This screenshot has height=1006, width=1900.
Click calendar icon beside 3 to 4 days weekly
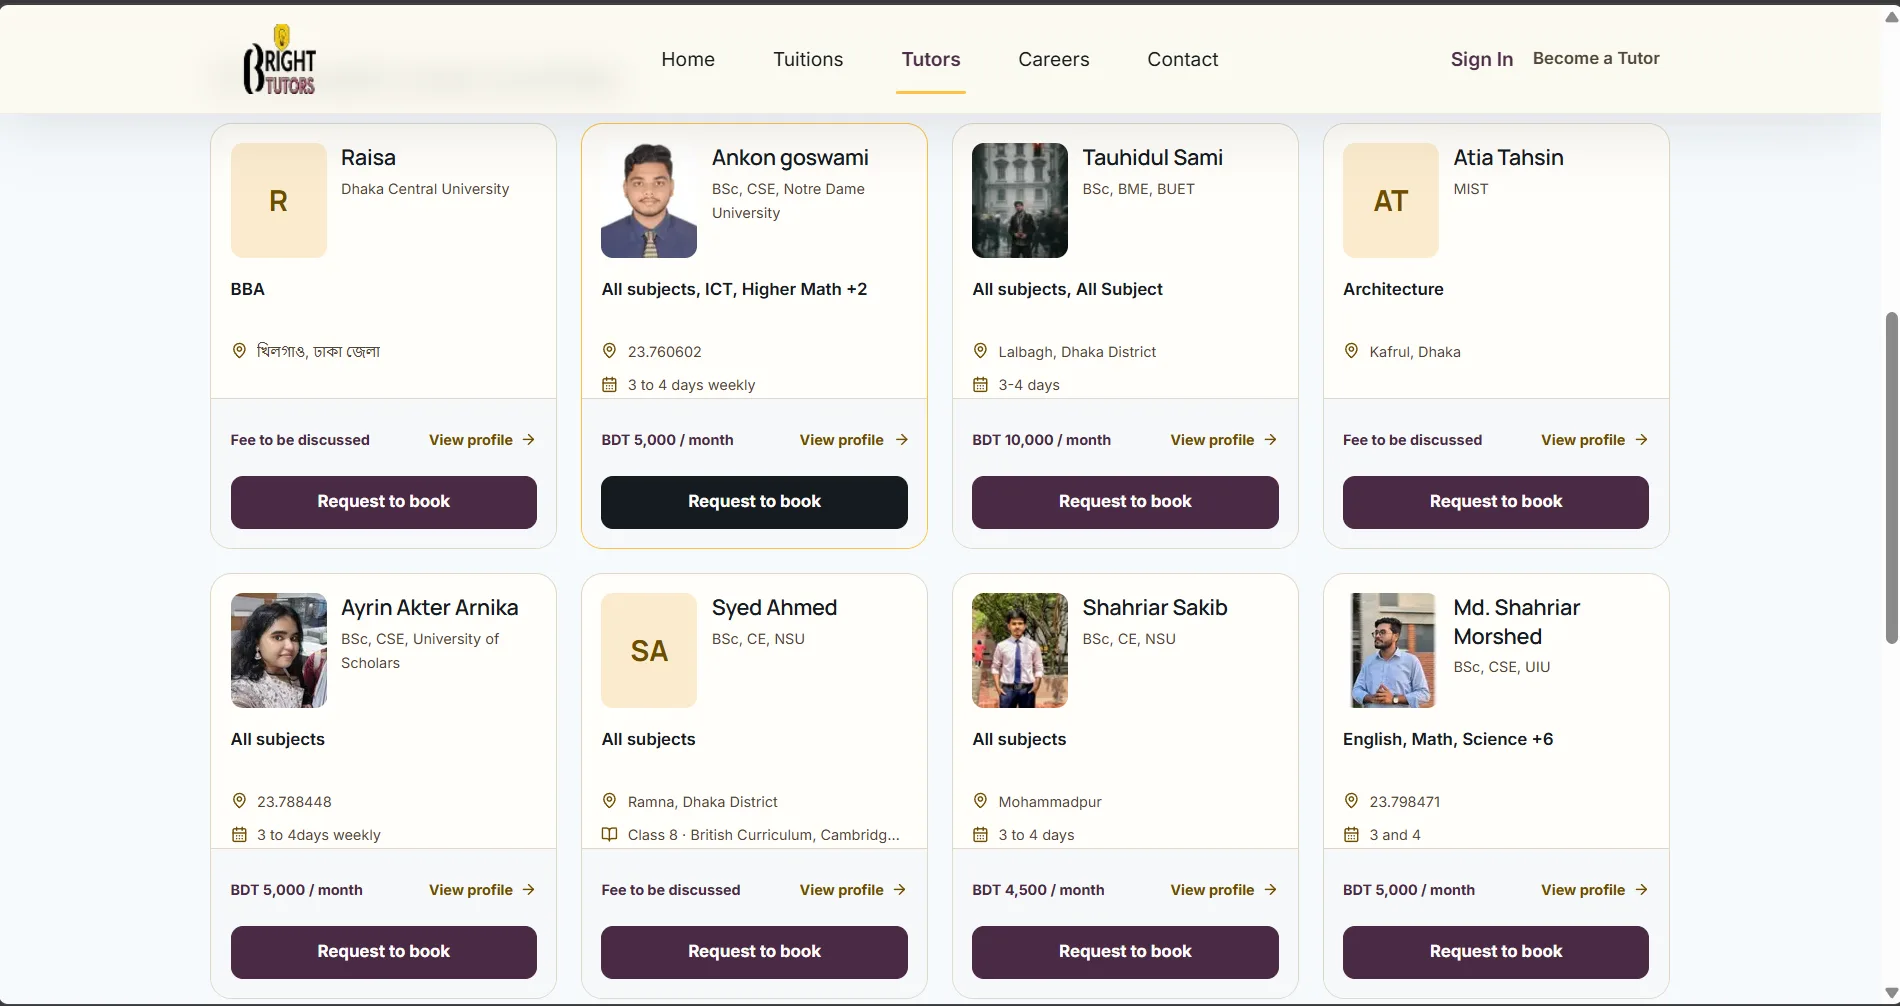(609, 385)
